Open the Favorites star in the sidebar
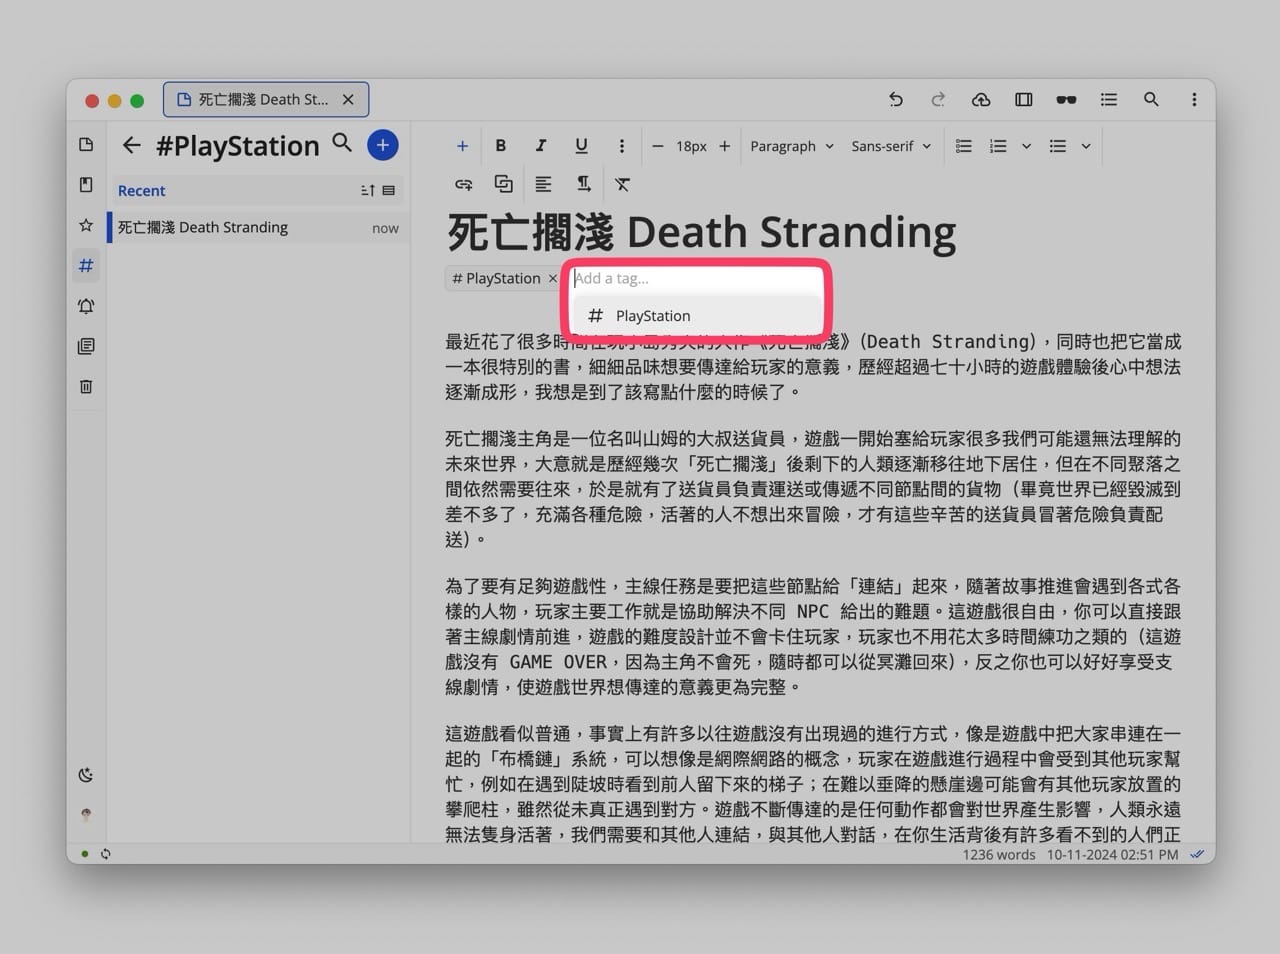The width and height of the screenshot is (1280, 954). [86, 225]
